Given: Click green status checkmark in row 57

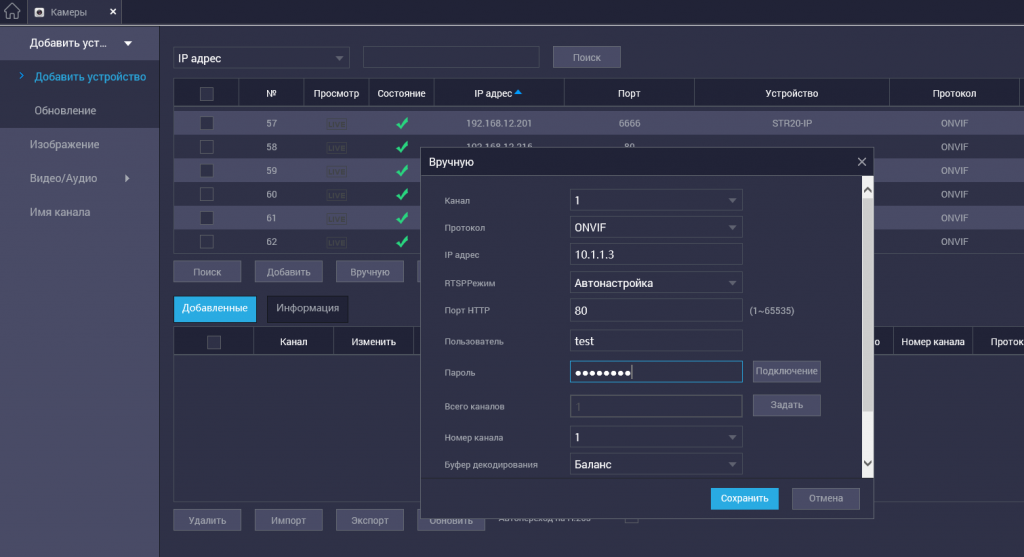Looking at the screenshot, I should coord(402,124).
